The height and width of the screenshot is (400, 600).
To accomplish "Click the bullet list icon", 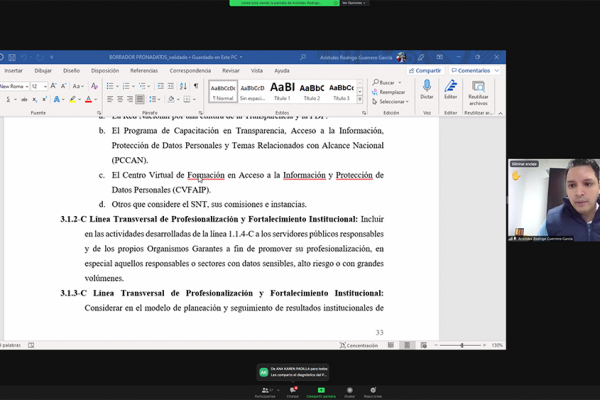I will tap(110, 86).
